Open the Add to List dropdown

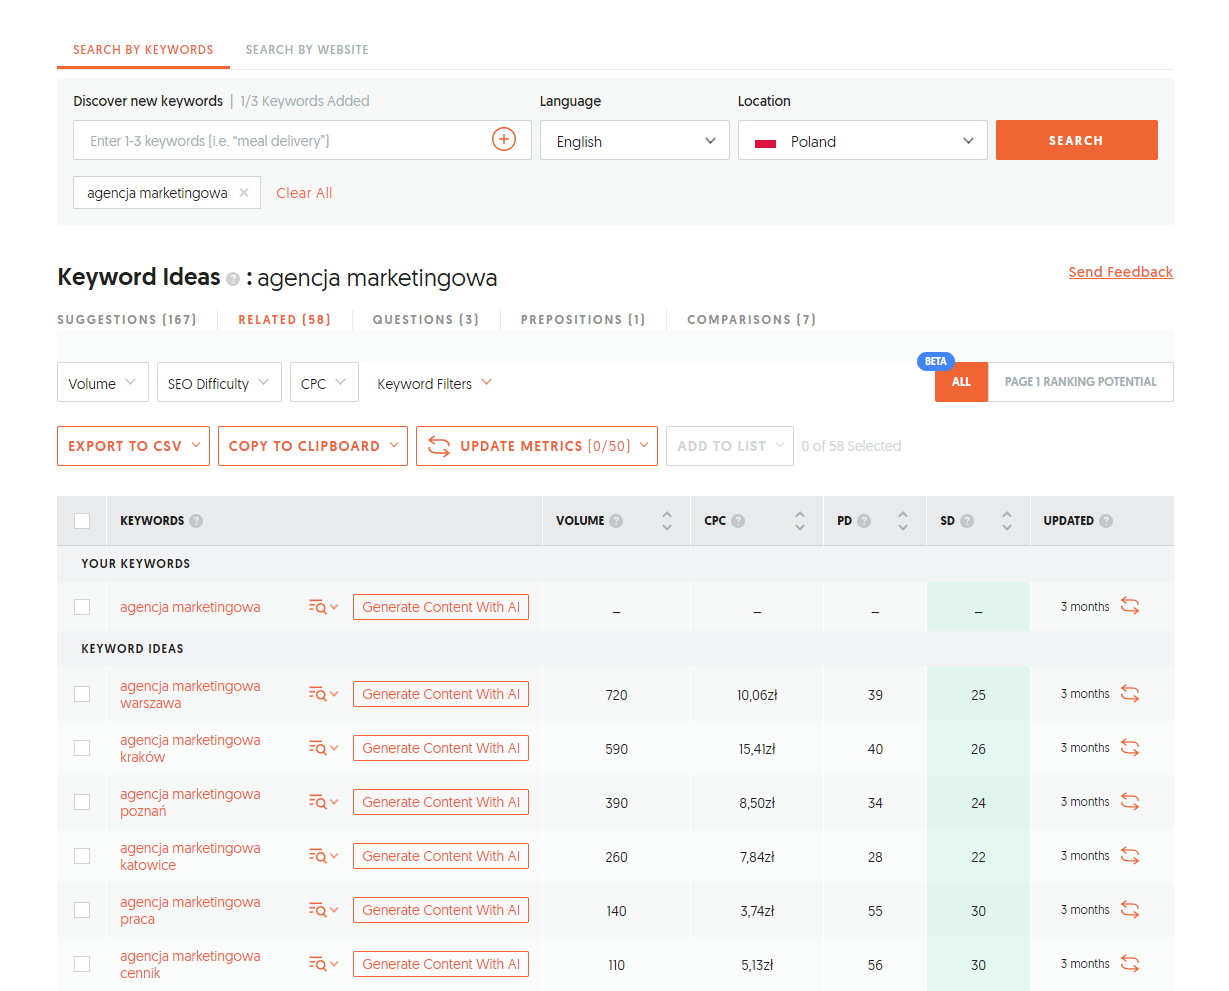pyautogui.click(x=730, y=446)
